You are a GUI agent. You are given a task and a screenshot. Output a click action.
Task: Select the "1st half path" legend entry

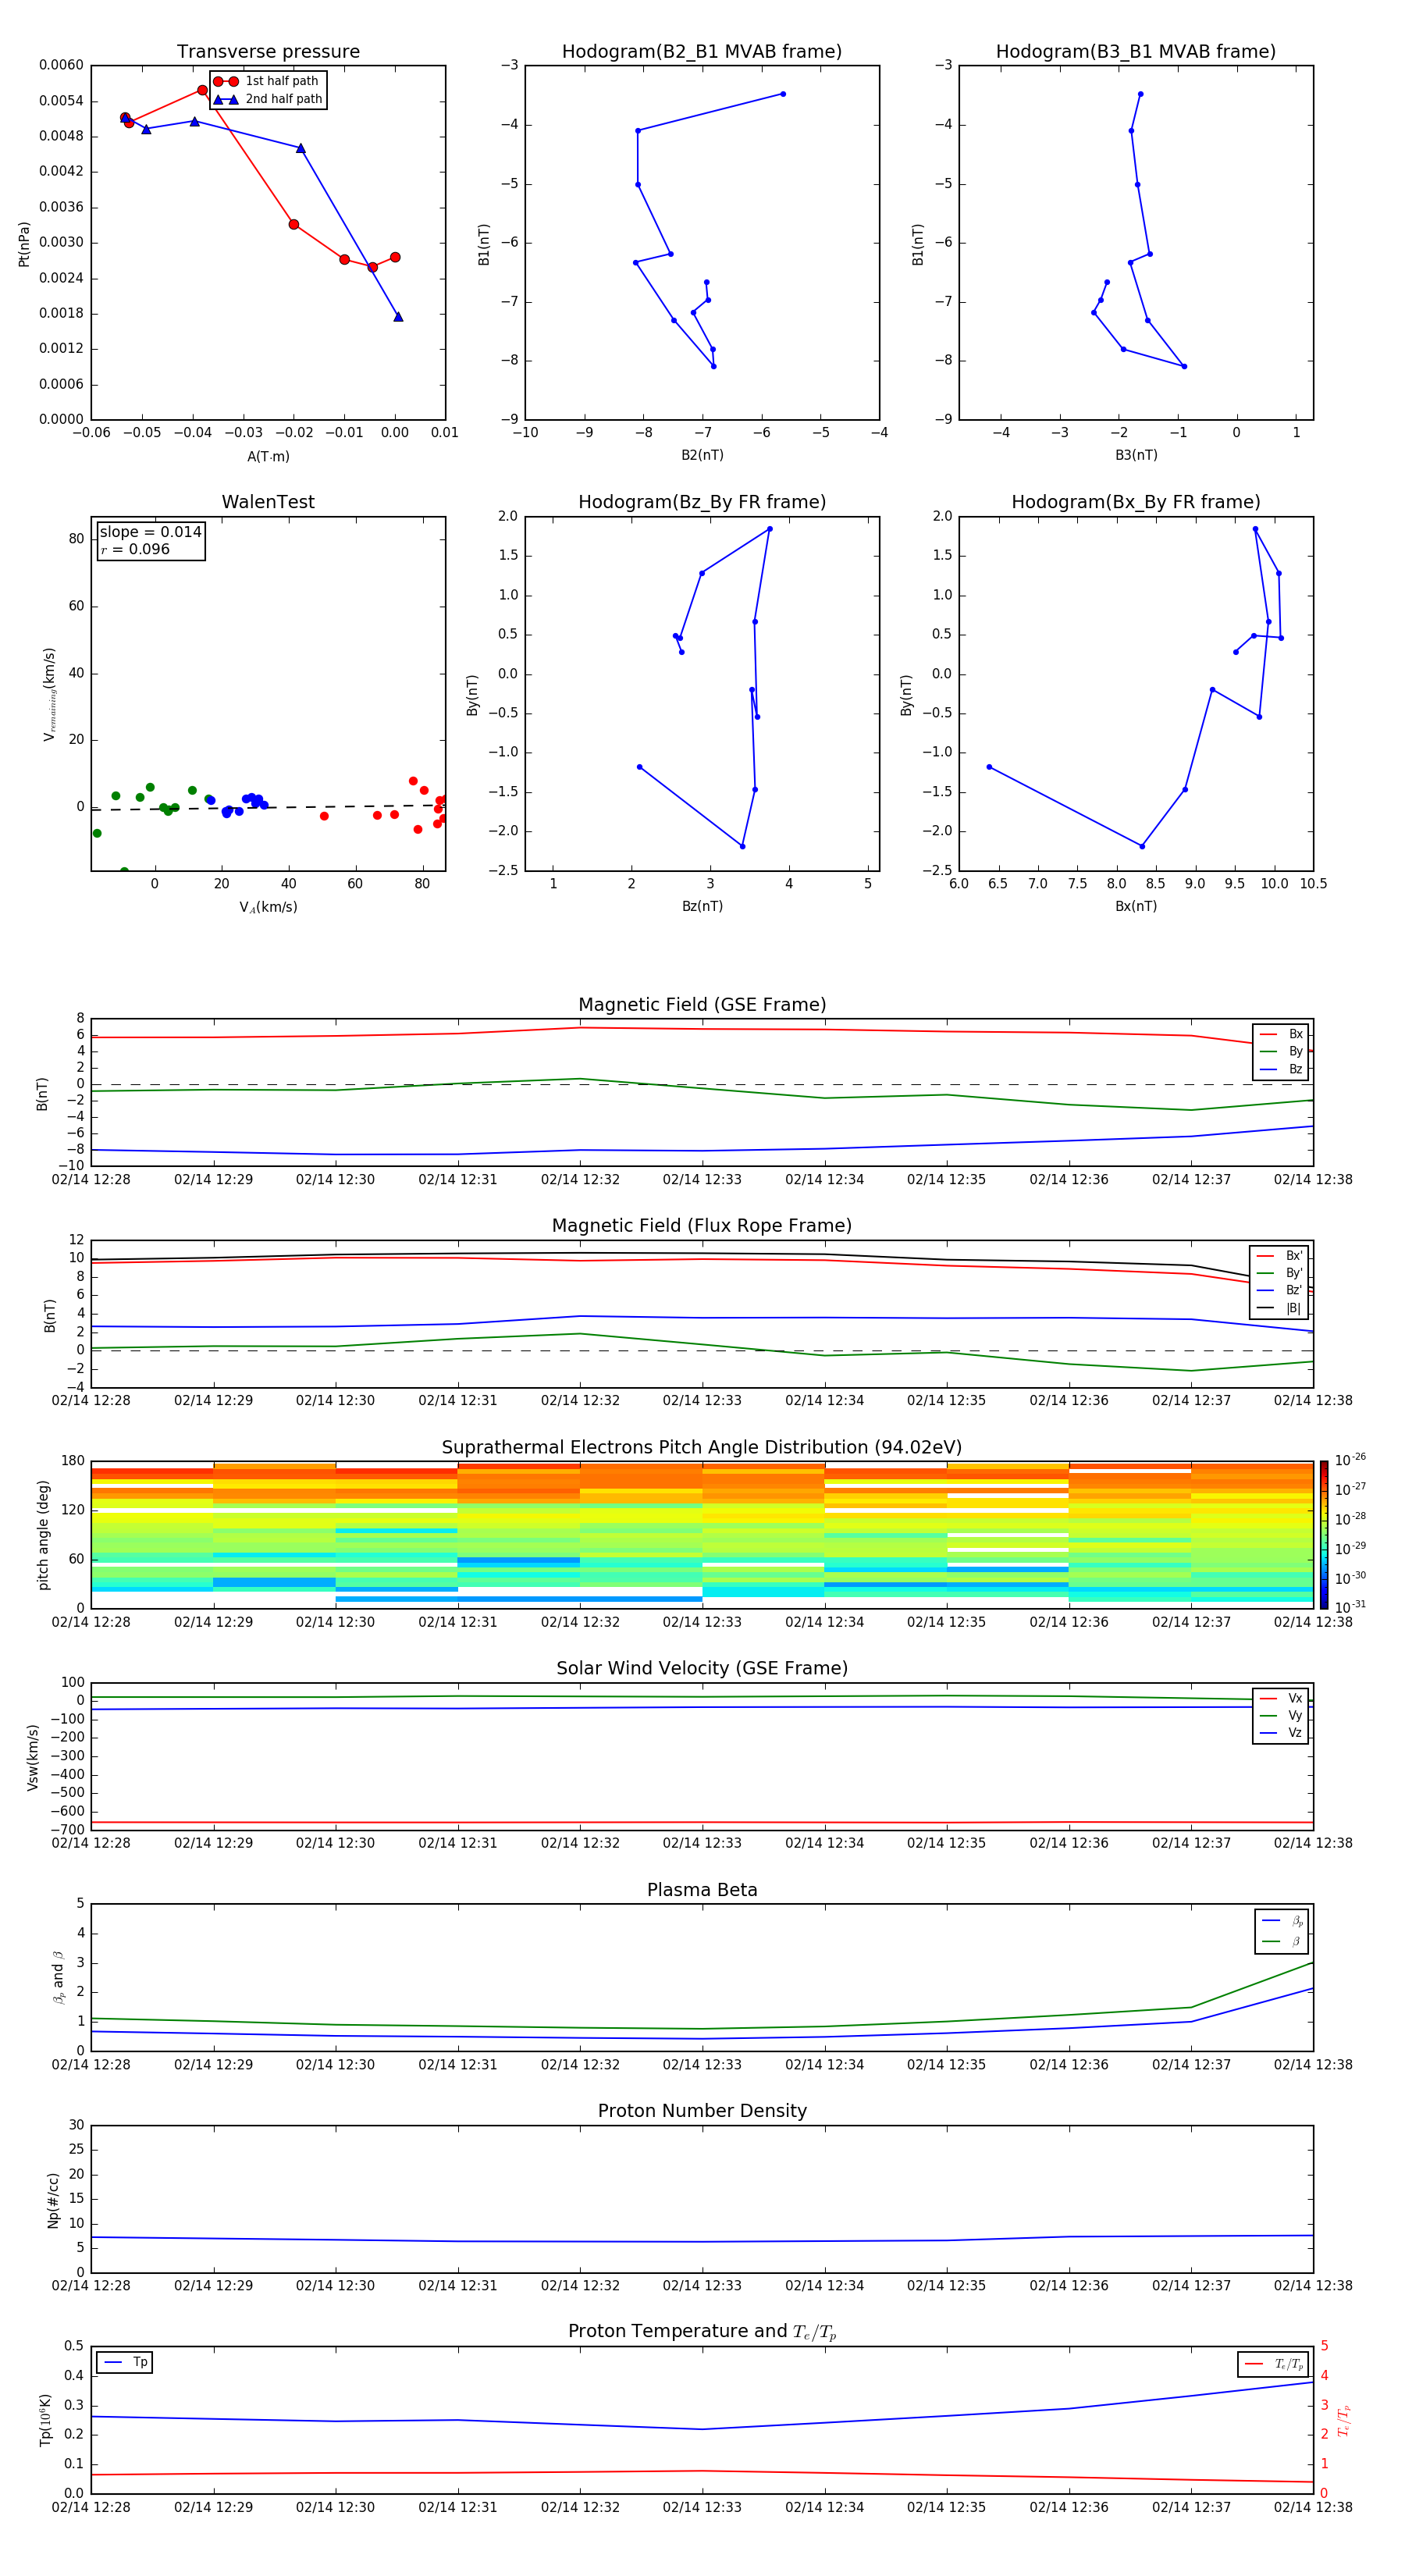(266, 81)
